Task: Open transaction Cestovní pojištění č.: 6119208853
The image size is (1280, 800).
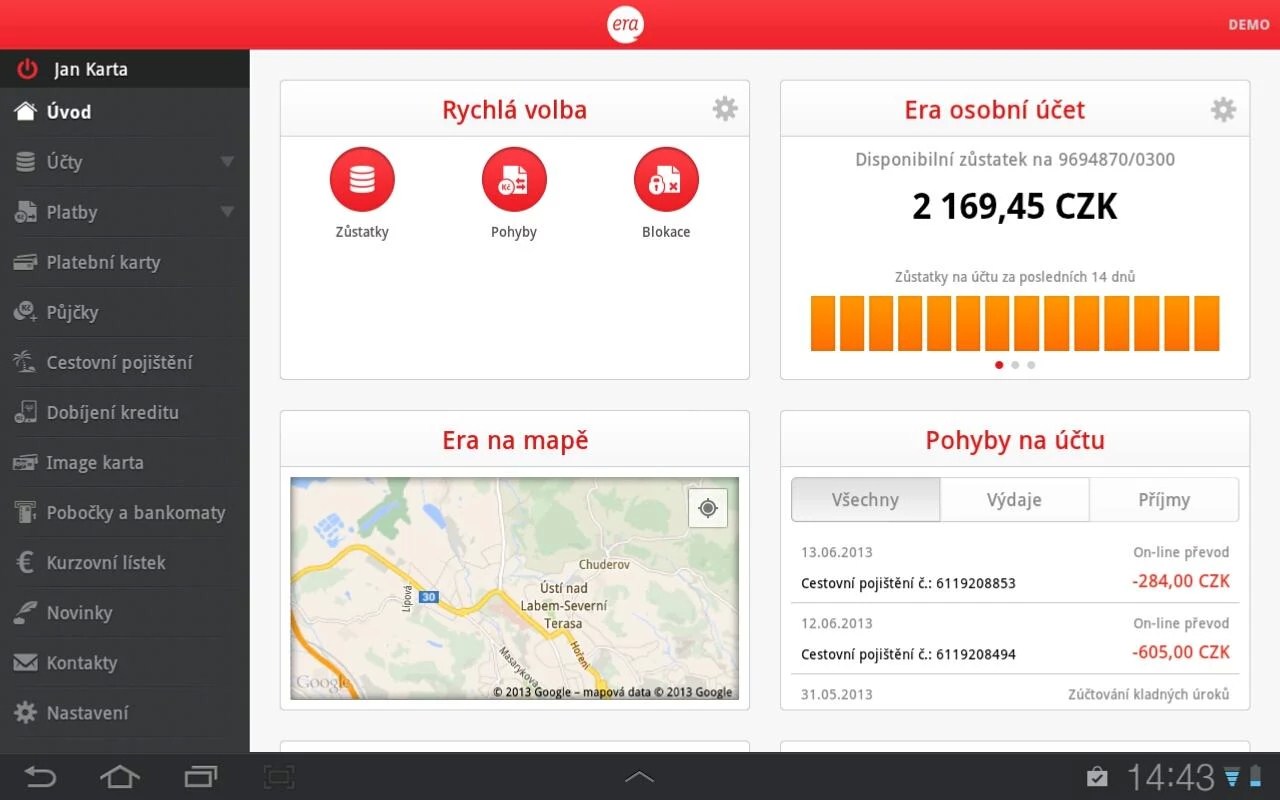Action: 908,583
